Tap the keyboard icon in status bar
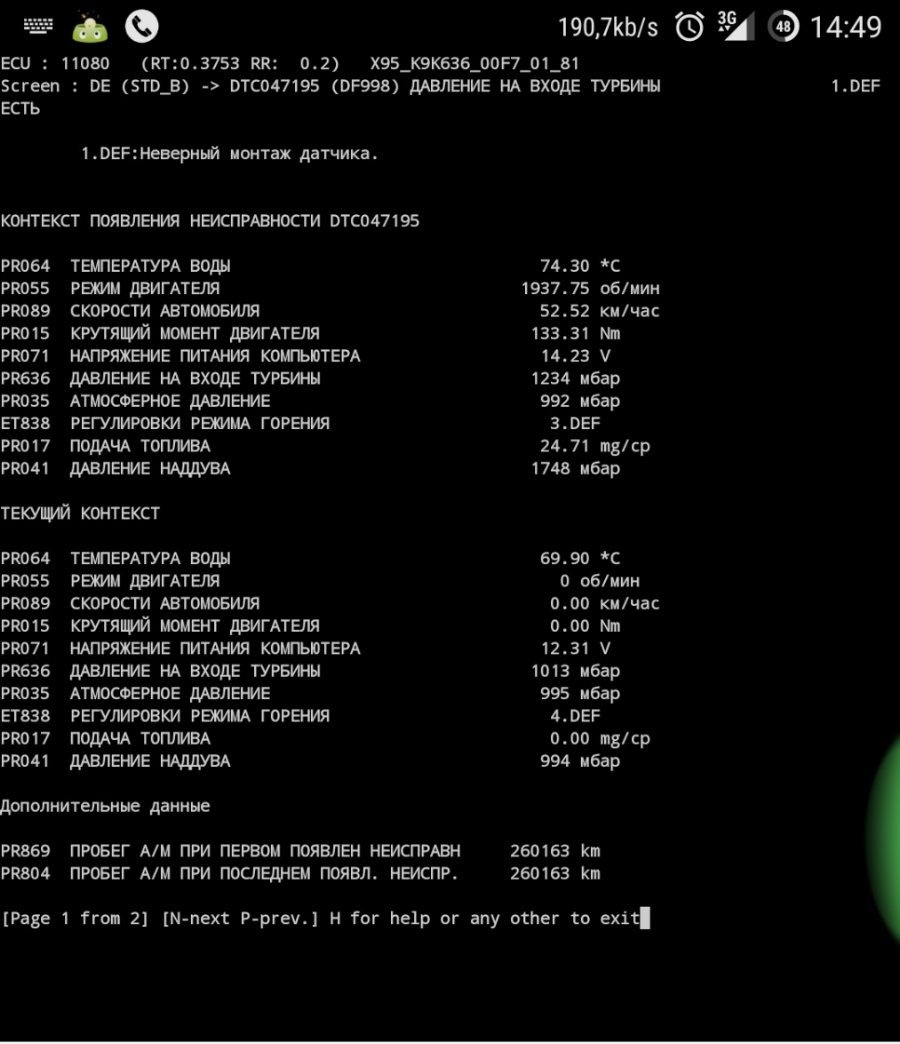The image size is (900, 1044). click(x=38, y=27)
